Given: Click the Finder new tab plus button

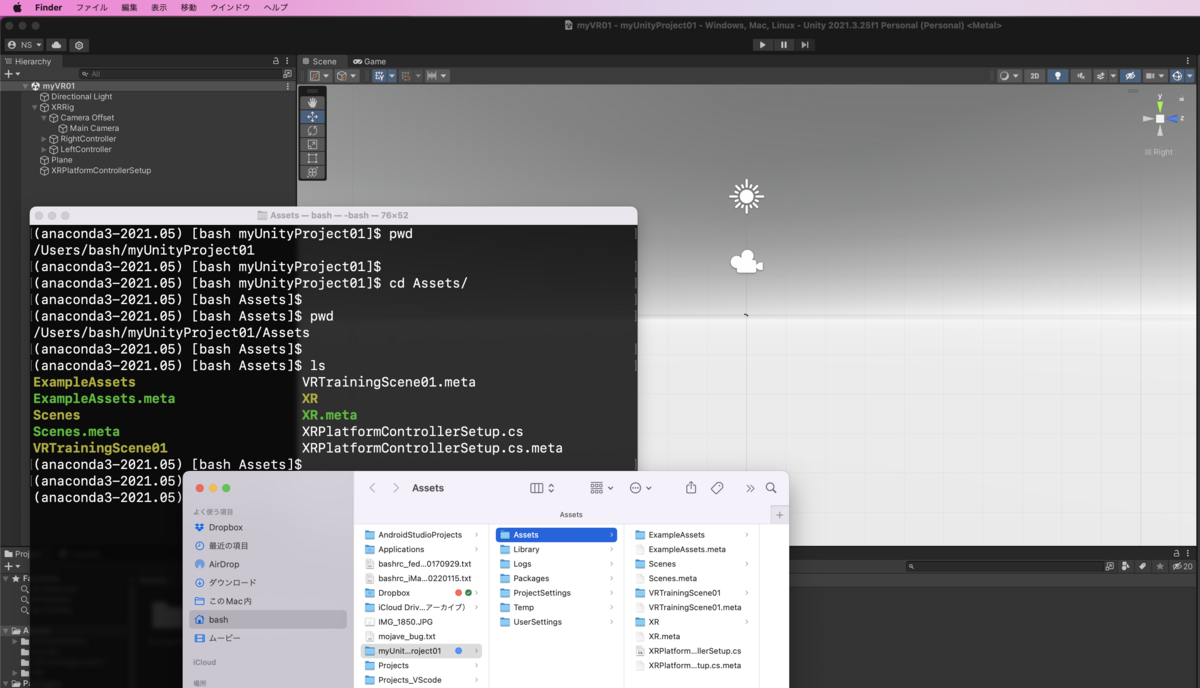Looking at the screenshot, I should tap(779, 514).
